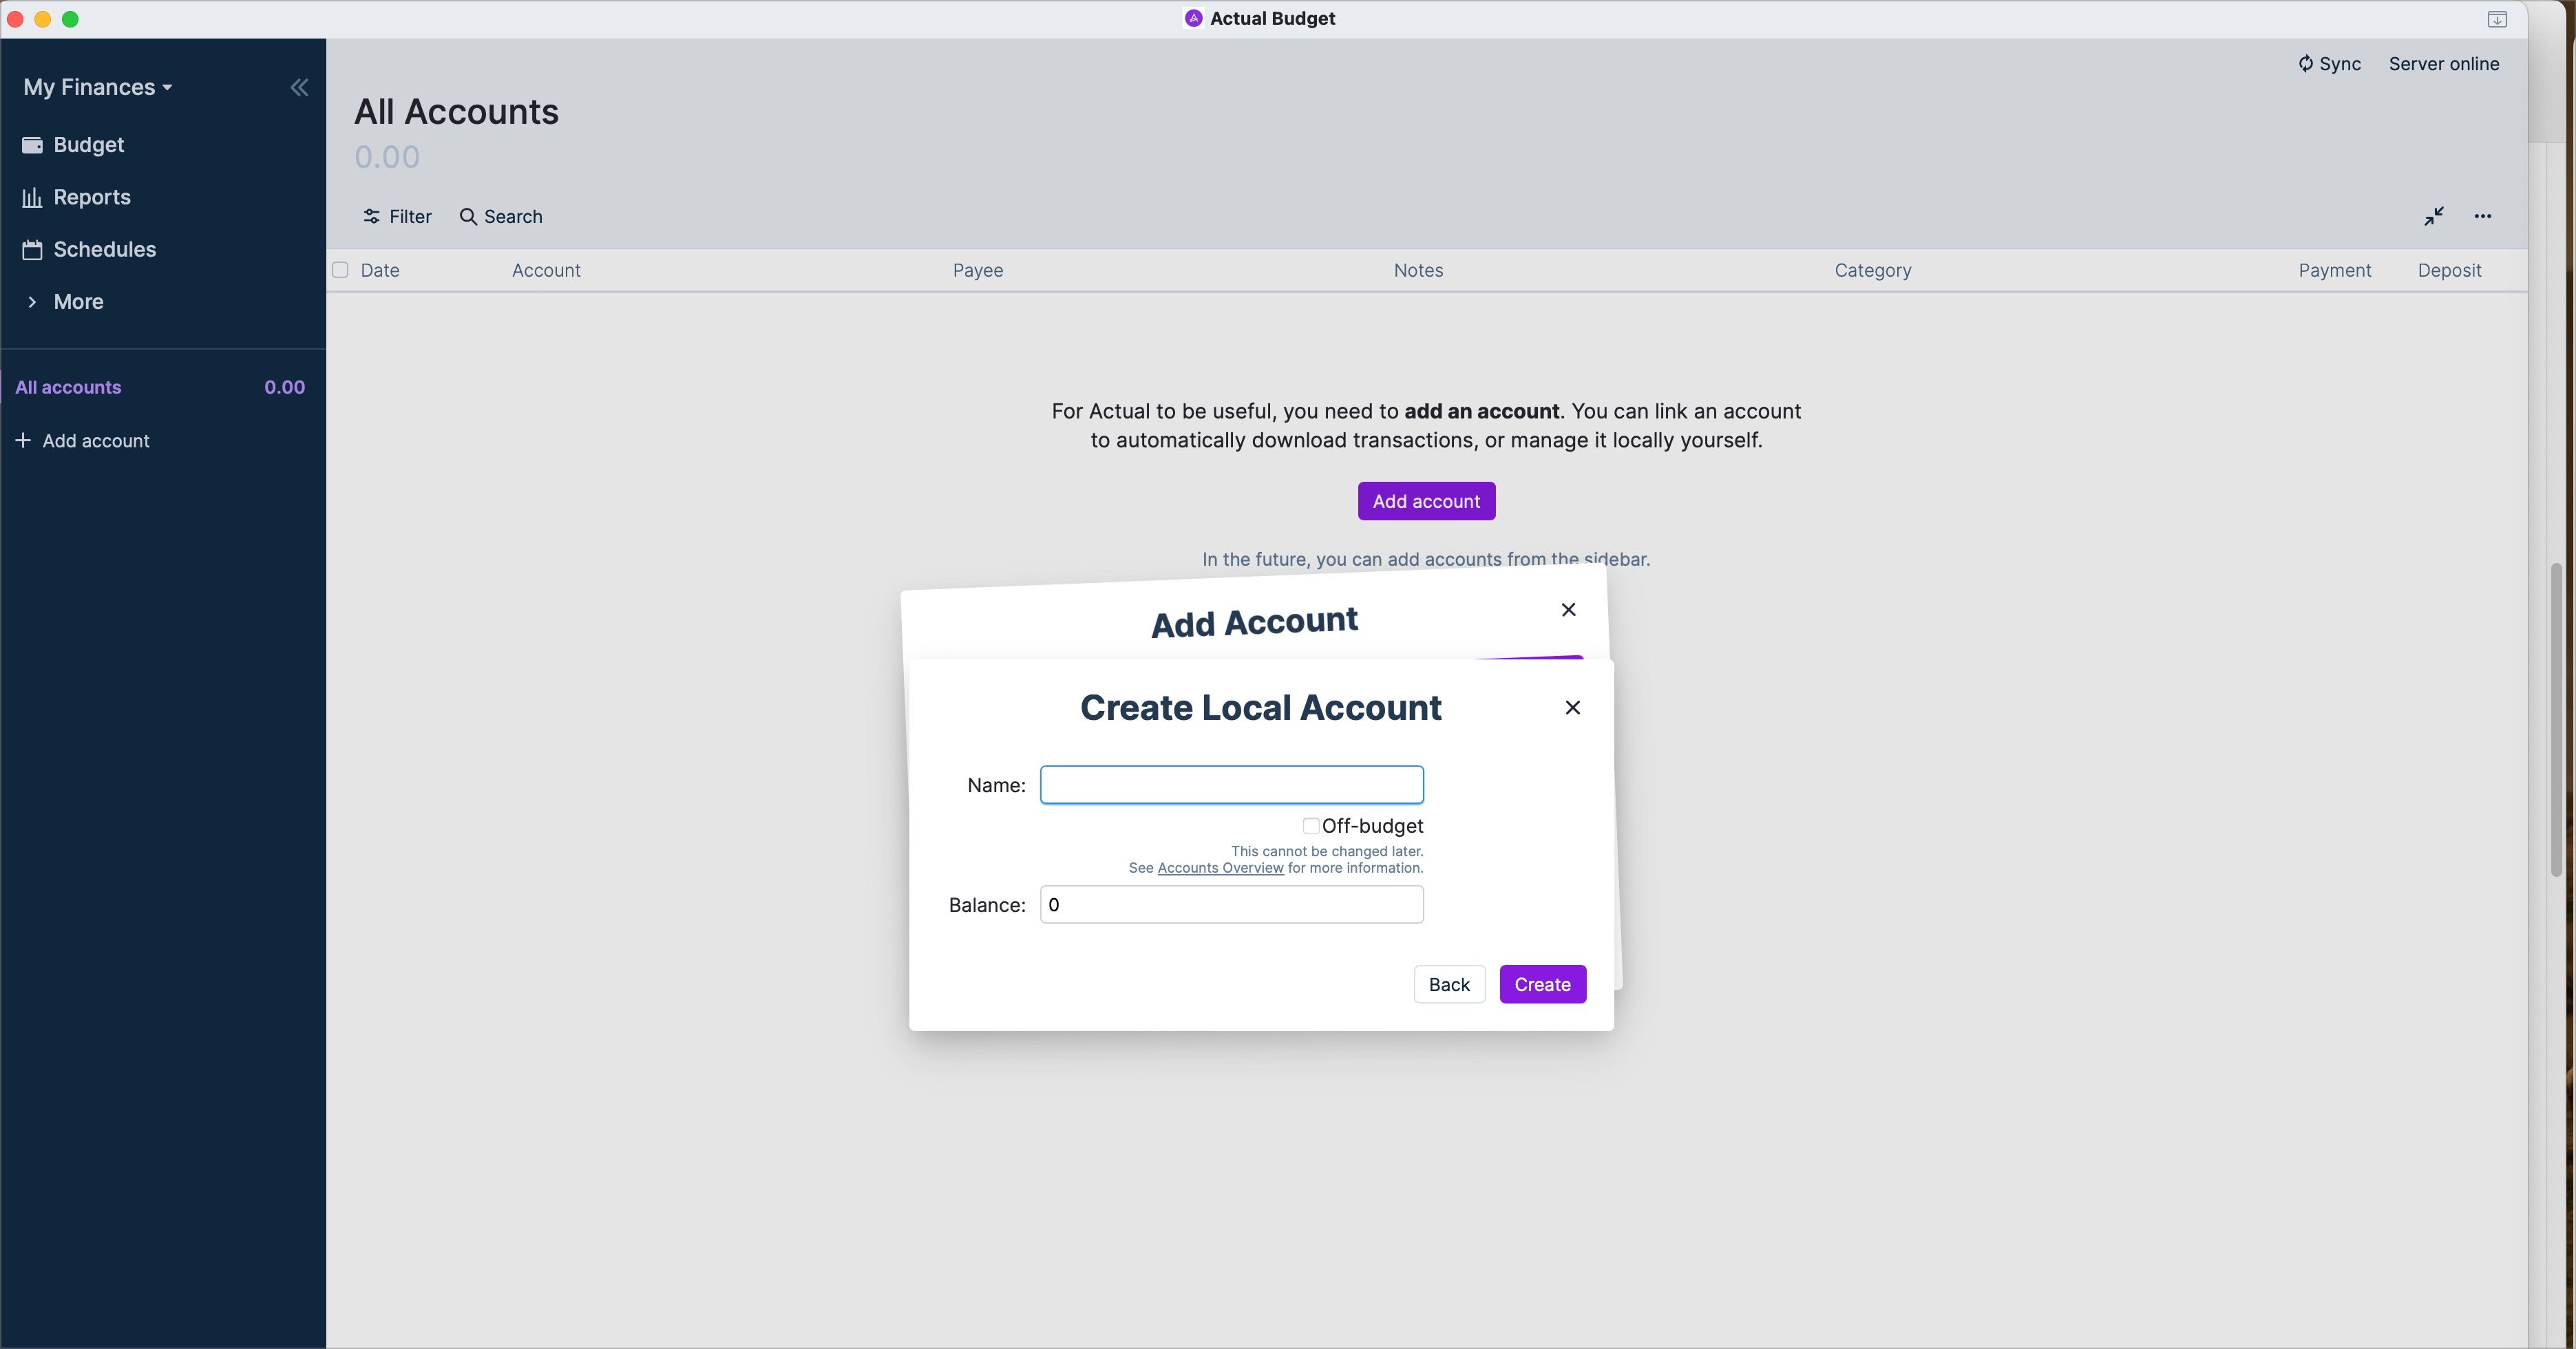The width and height of the screenshot is (2576, 1349).
Task: Click the Schedules calendar icon
Action: (x=33, y=249)
